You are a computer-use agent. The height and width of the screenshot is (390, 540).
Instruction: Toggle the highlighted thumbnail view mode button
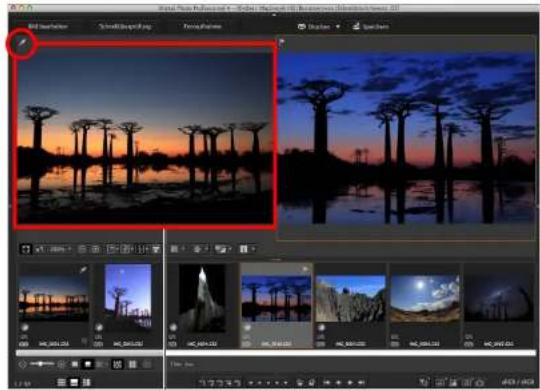click(x=88, y=364)
